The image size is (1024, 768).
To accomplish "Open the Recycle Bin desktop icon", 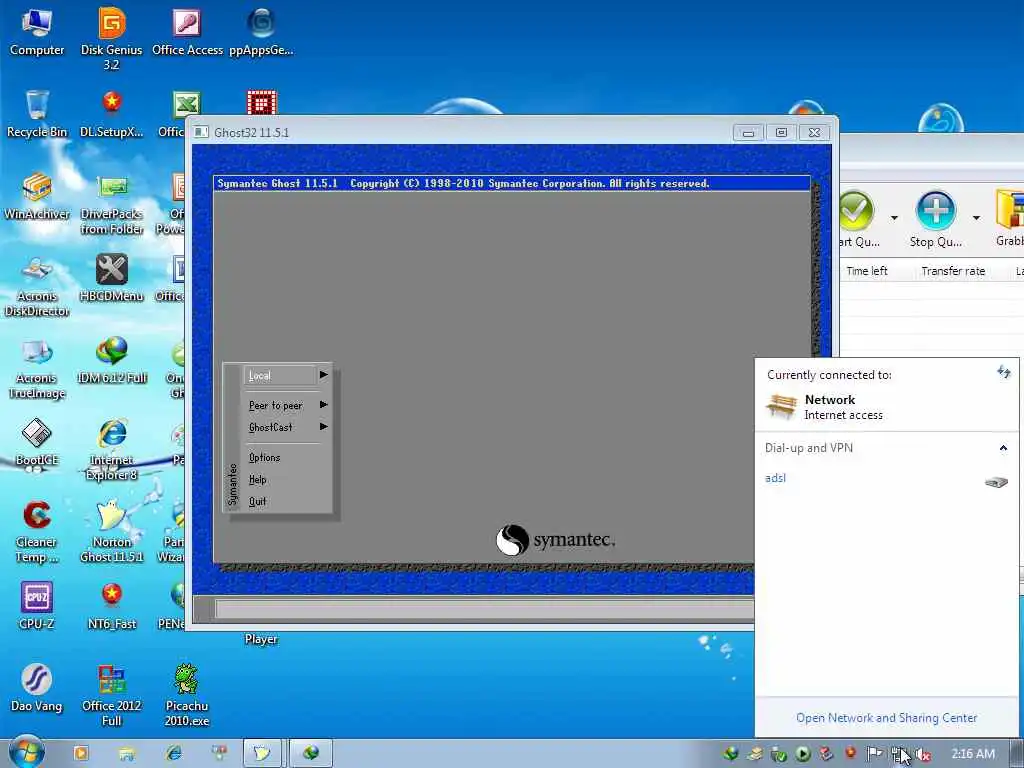I will pyautogui.click(x=37, y=114).
